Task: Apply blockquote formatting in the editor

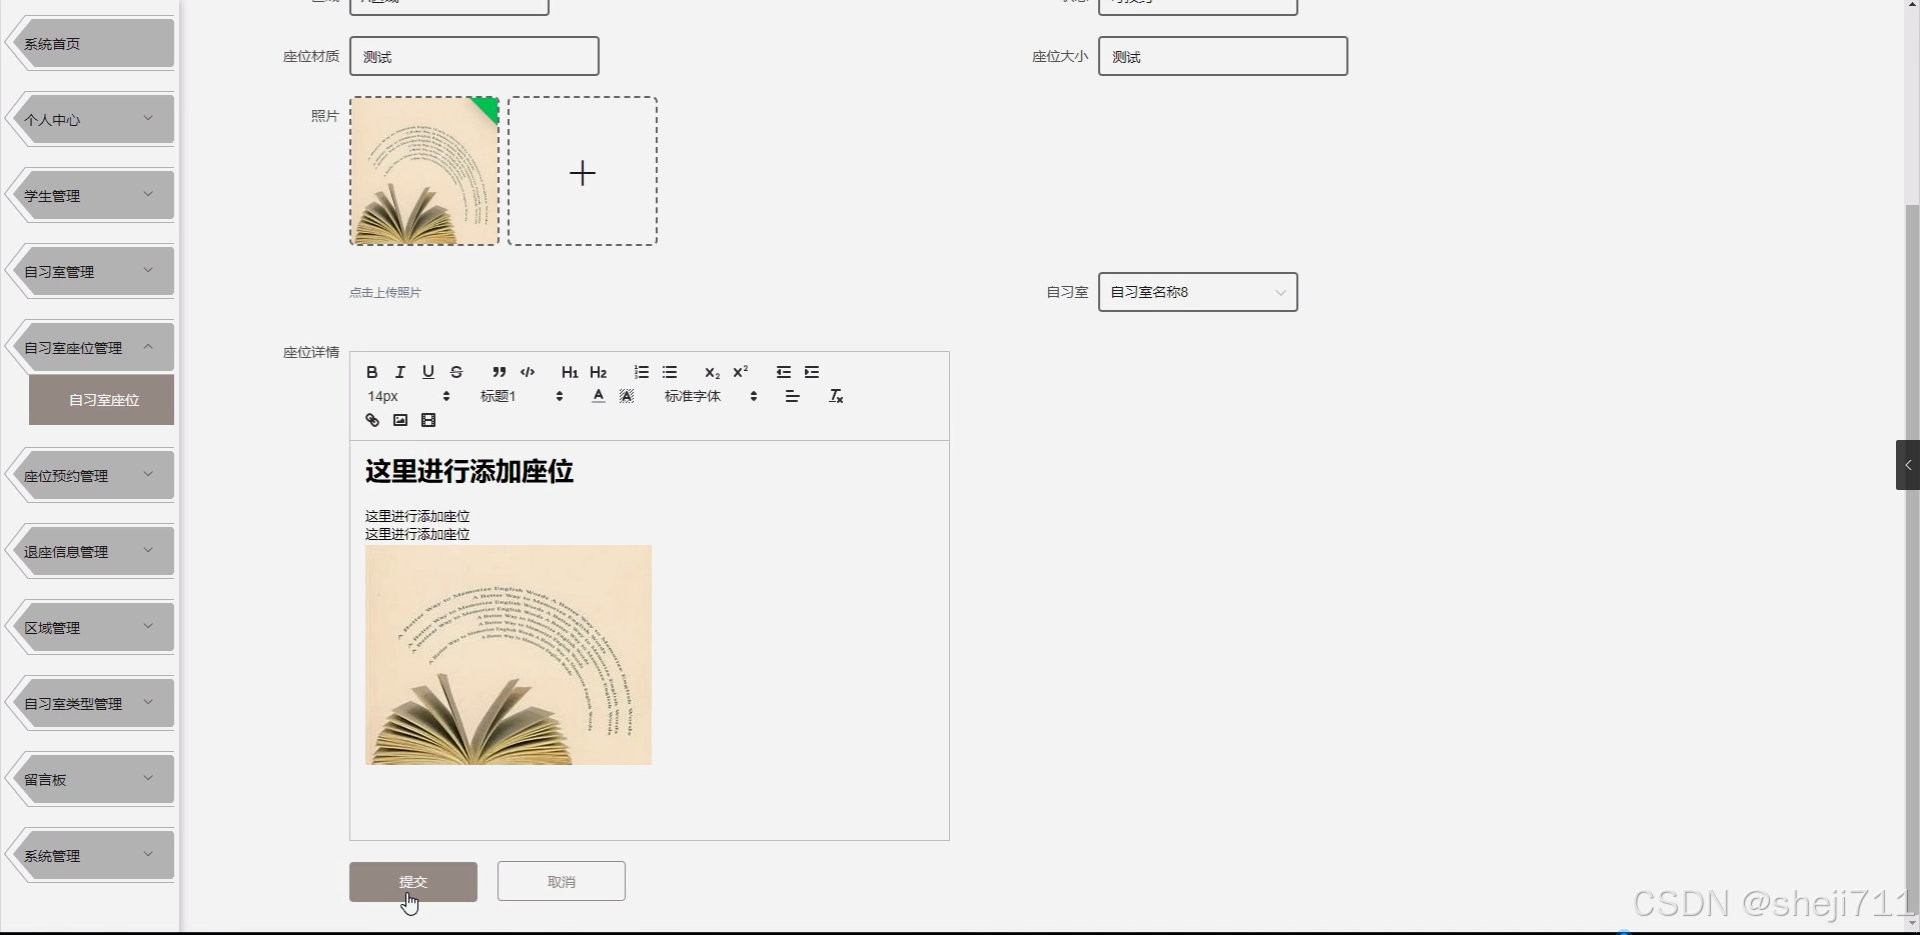Action: click(x=499, y=372)
